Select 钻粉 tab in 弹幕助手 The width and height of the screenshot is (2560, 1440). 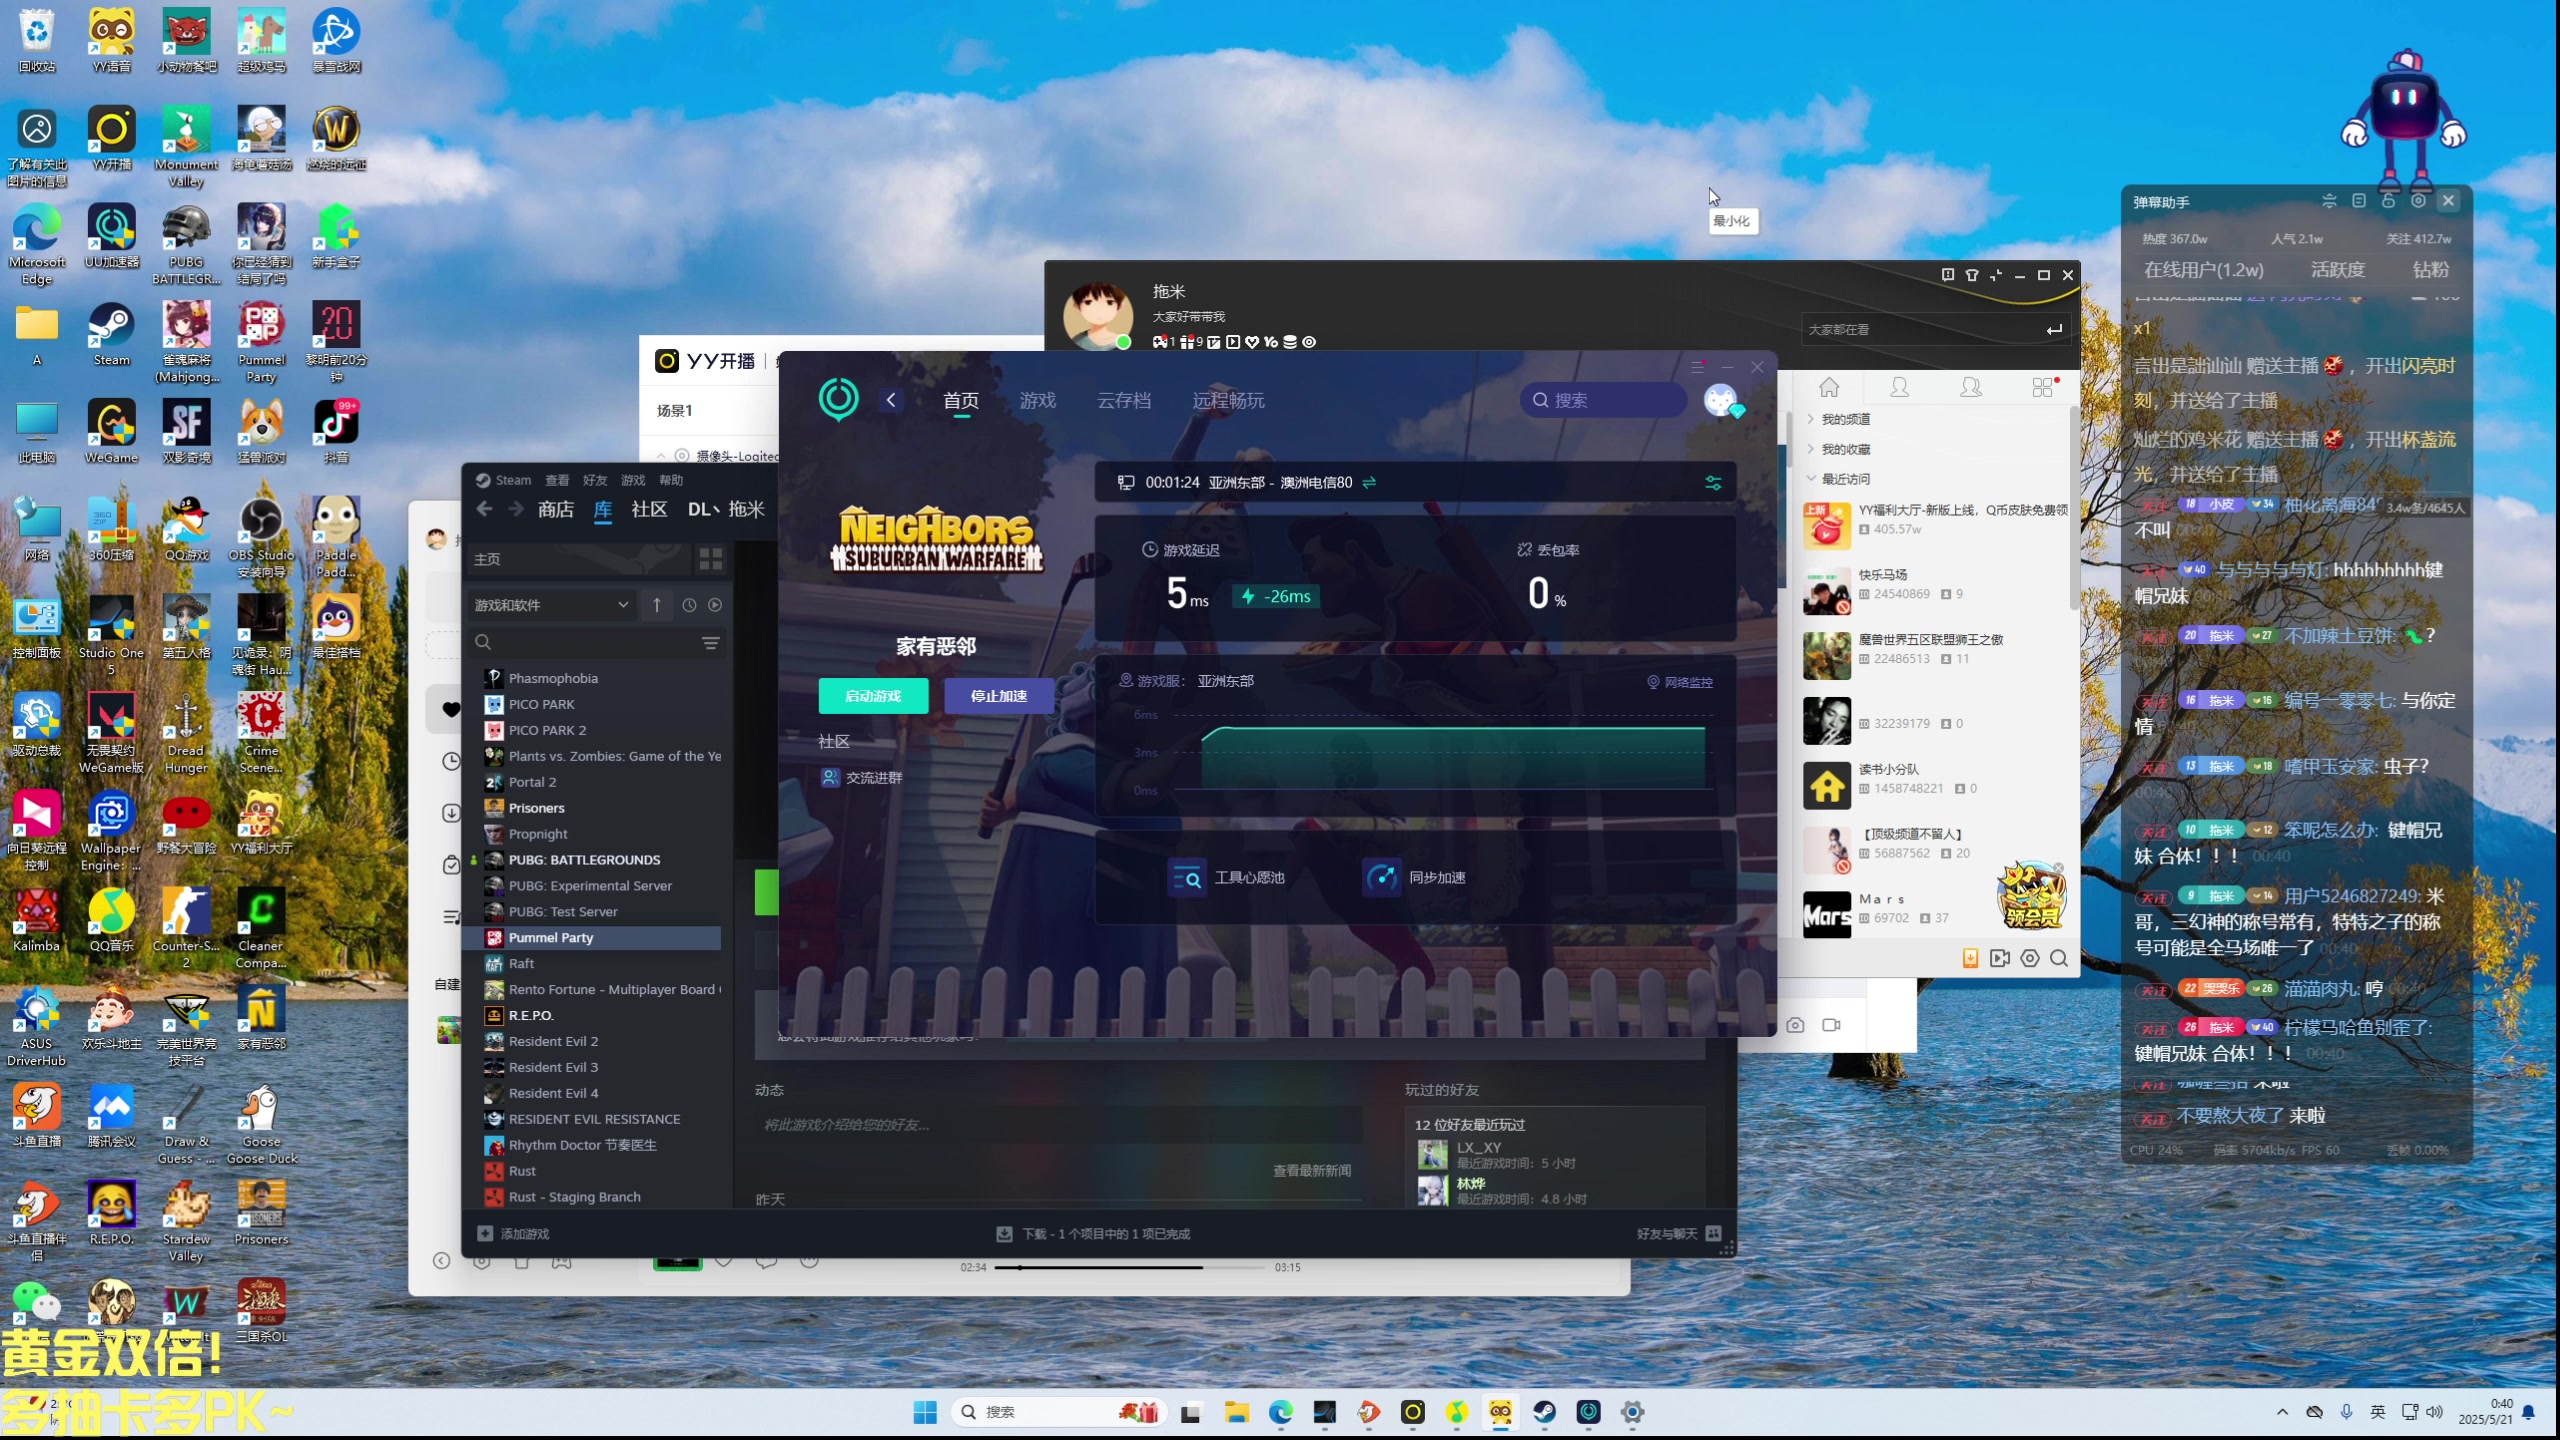point(2431,270)
